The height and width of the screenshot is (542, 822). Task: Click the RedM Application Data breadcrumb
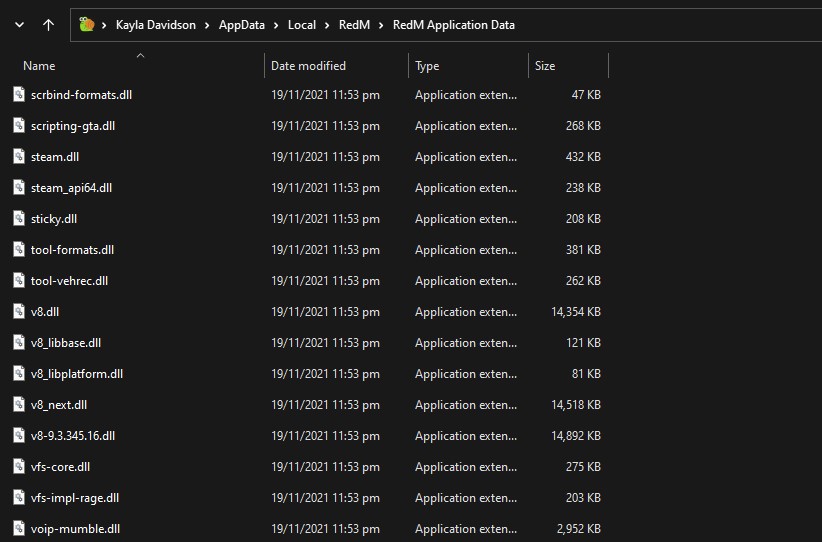point(453,25)
